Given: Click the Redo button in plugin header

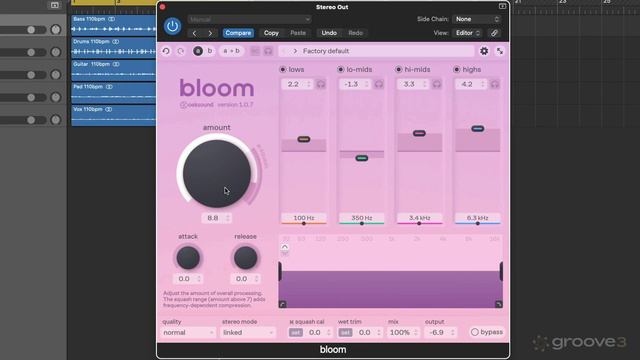Looking at the screenshot, I should click(x=356, y=33).
